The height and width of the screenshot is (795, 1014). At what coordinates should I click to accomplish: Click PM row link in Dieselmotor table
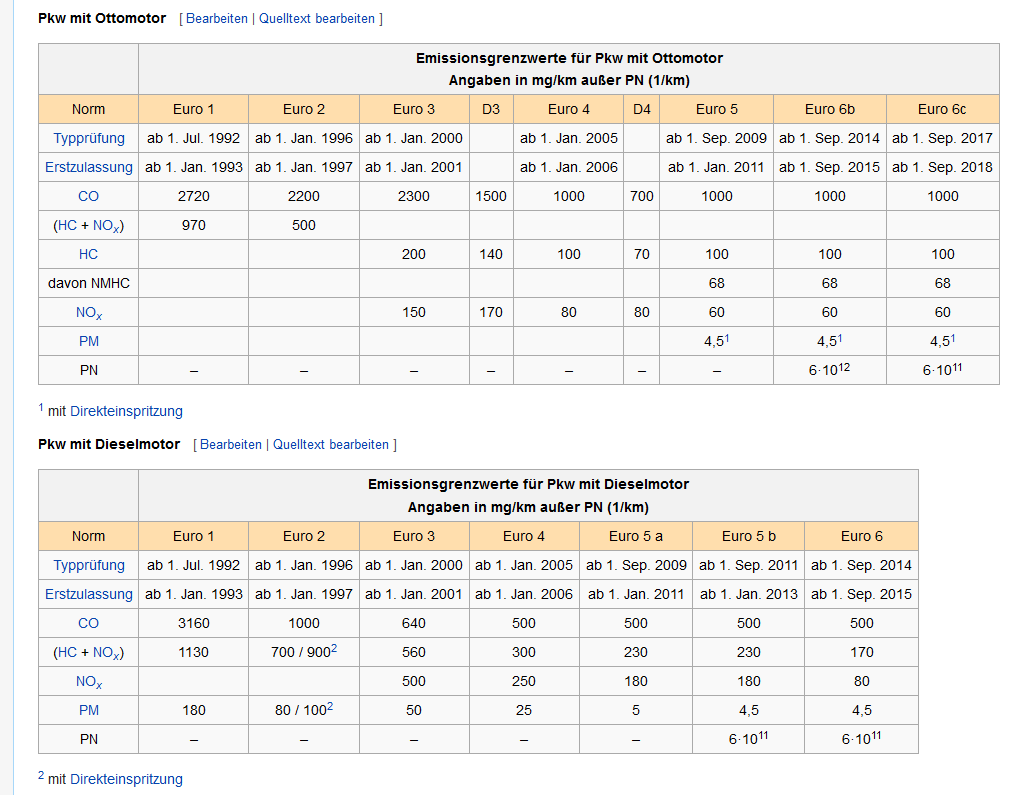coord(89,710)
